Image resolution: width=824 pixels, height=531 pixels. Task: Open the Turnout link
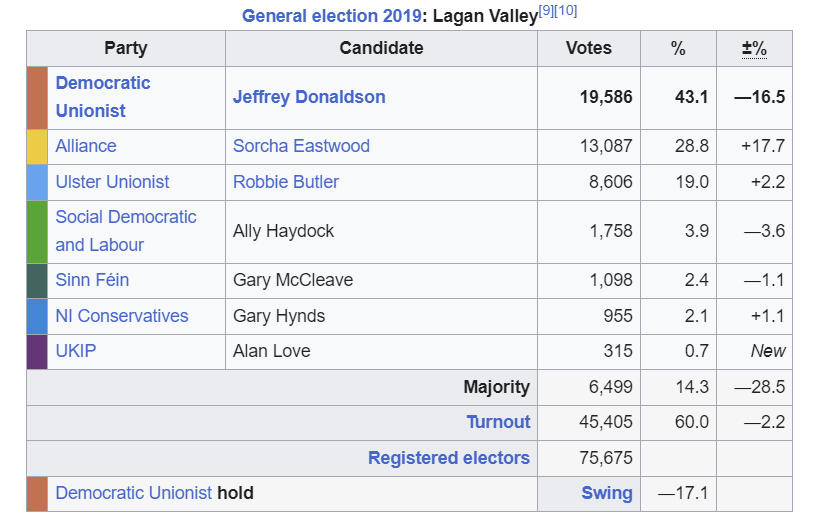pyautogui.click(x=498, y=422)
